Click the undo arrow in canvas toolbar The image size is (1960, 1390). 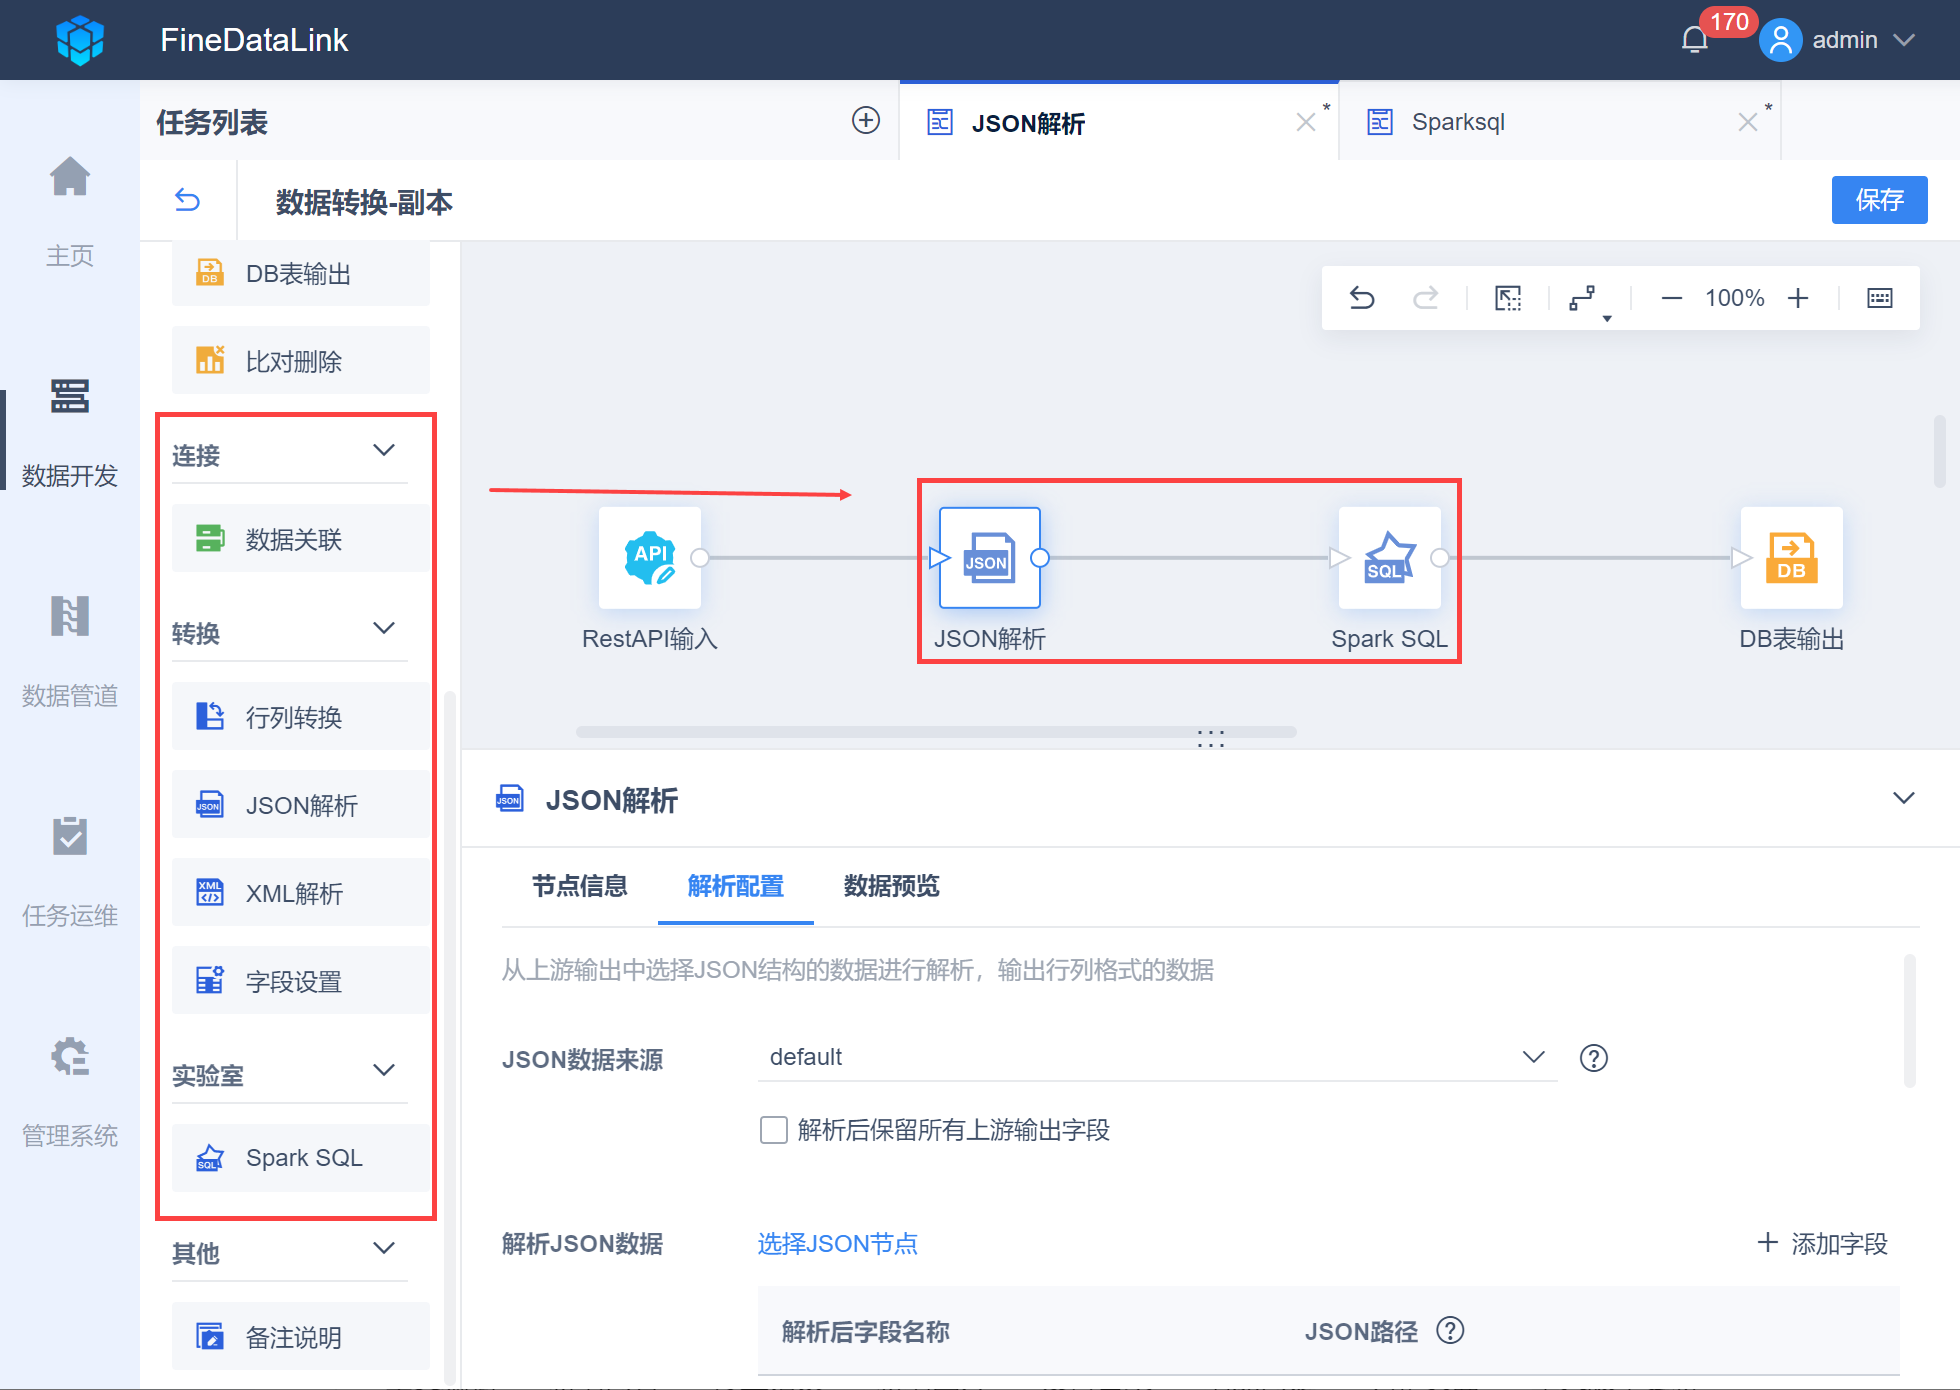tap(1362, 298)
